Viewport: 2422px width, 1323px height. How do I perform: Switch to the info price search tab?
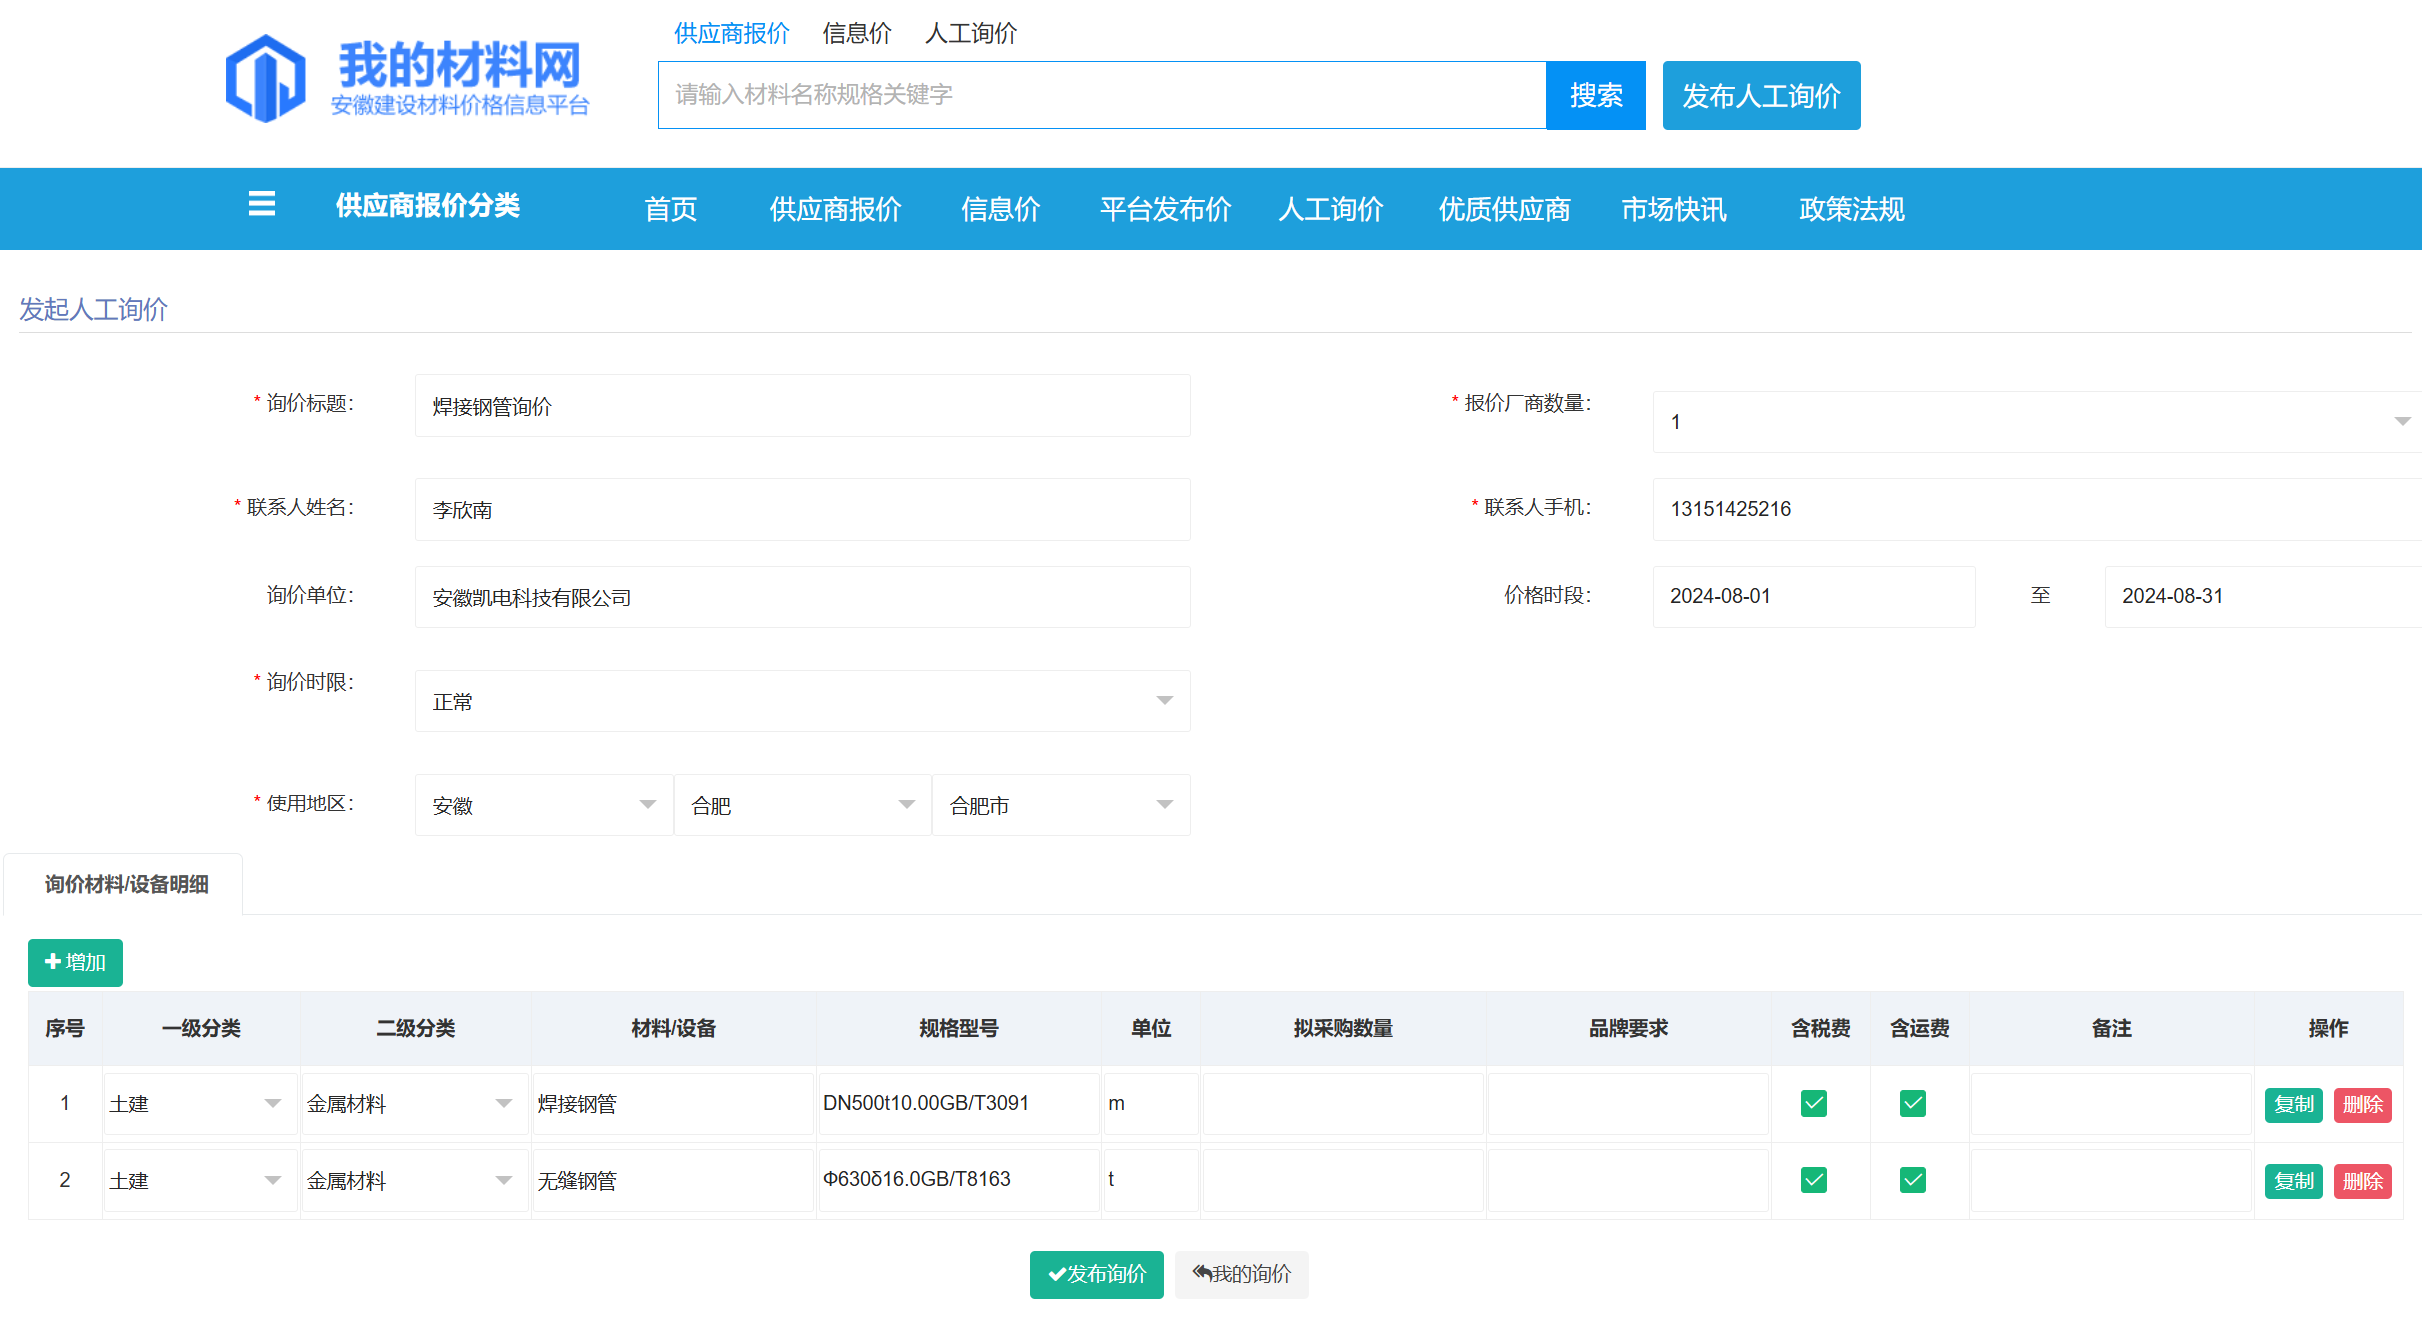856,33
